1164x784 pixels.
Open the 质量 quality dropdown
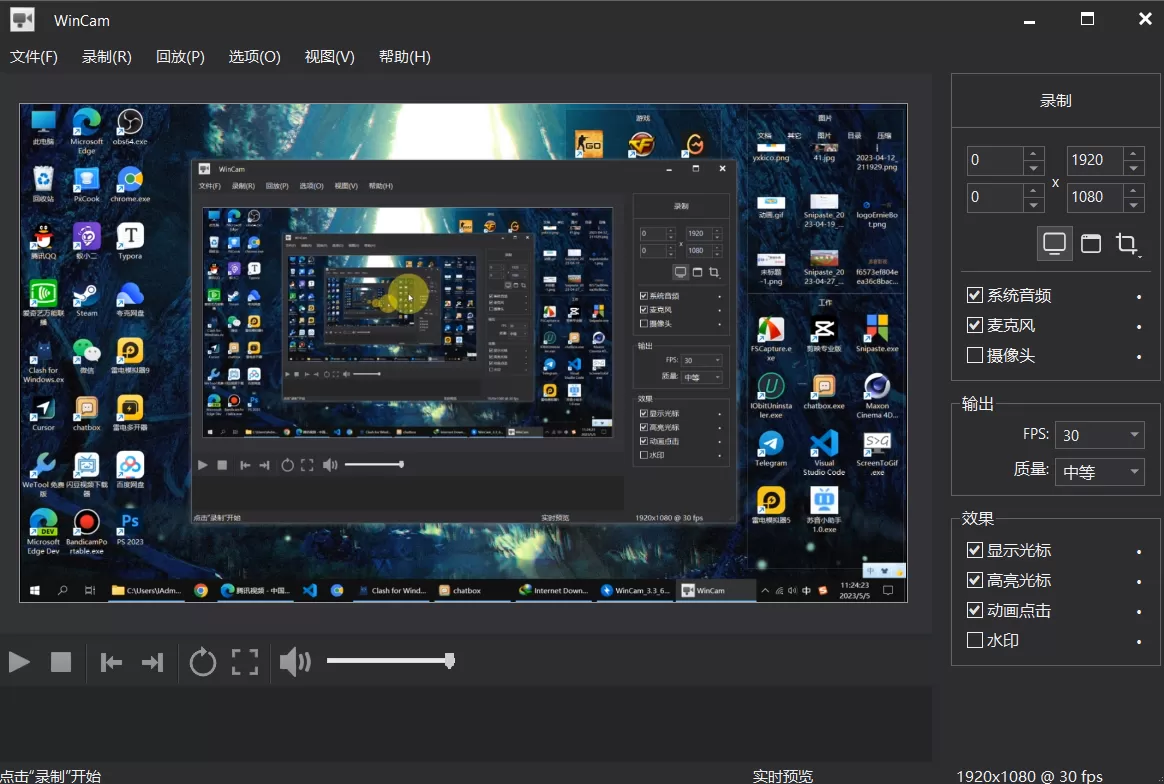click(1100, 471)
